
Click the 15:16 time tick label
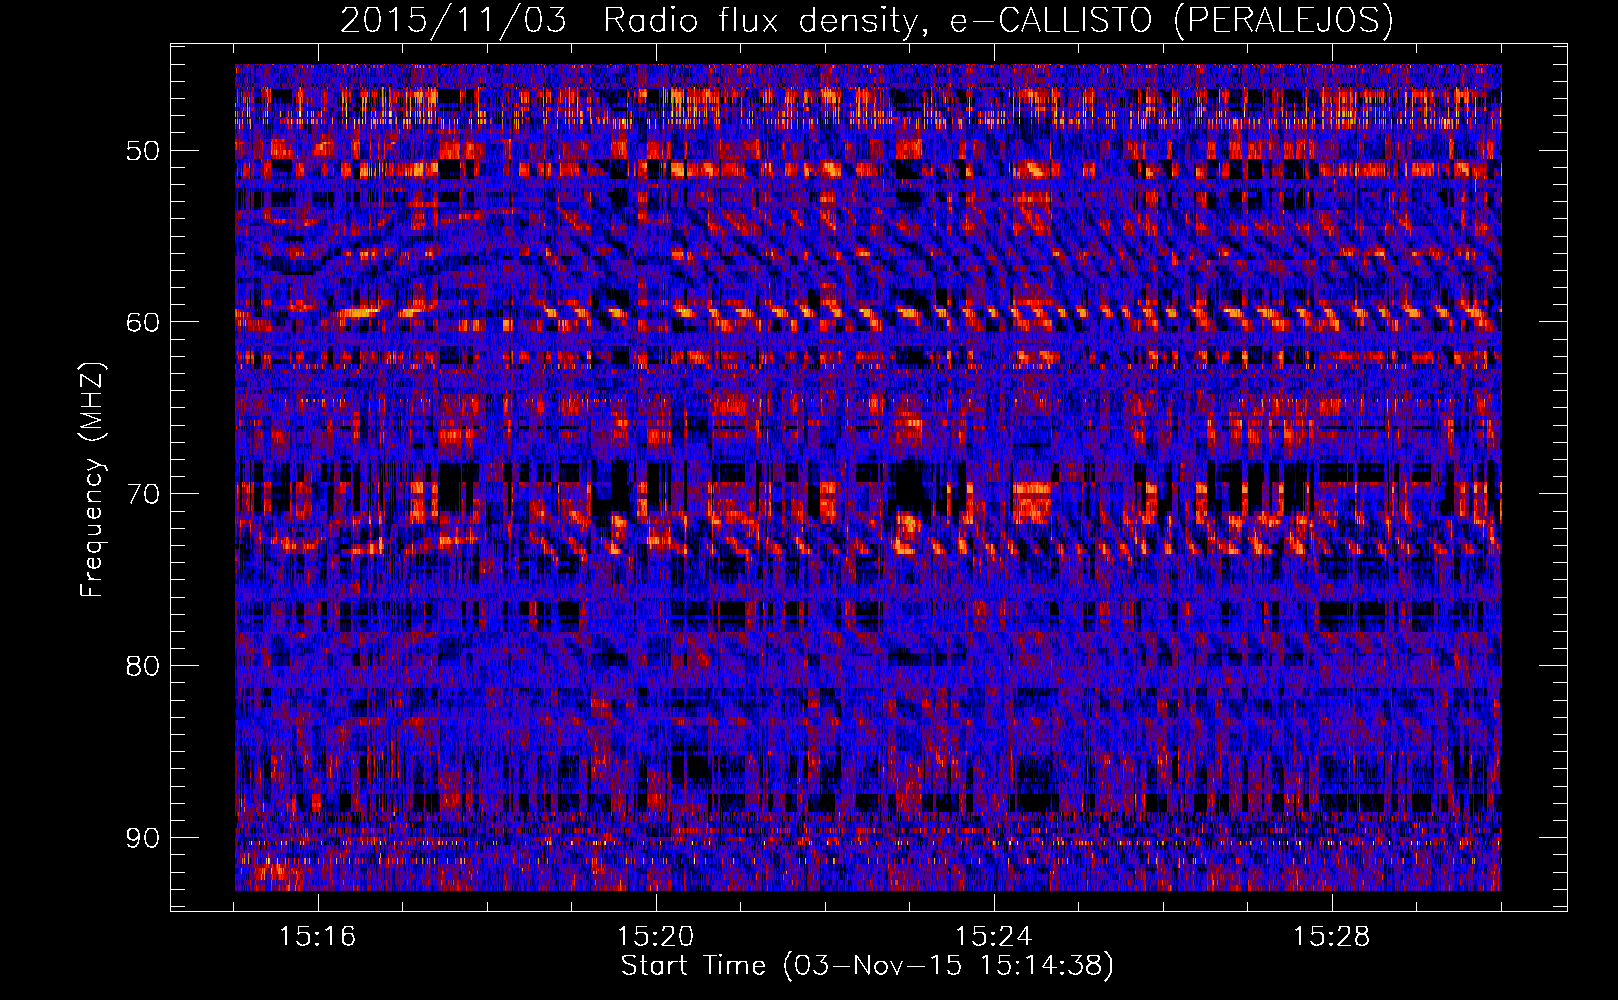[317, 937]
